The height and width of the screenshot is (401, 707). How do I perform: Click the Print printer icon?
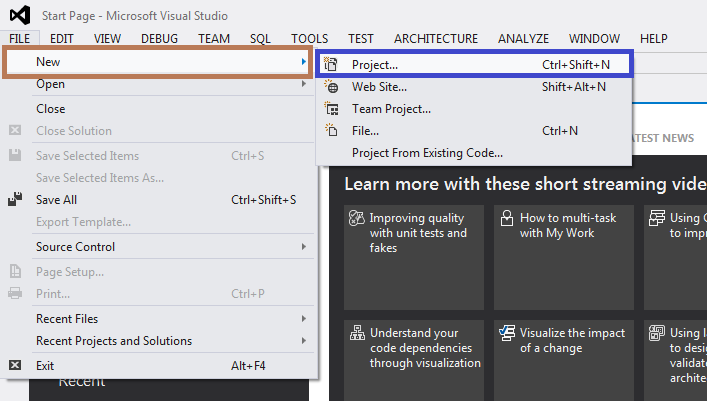15,294
